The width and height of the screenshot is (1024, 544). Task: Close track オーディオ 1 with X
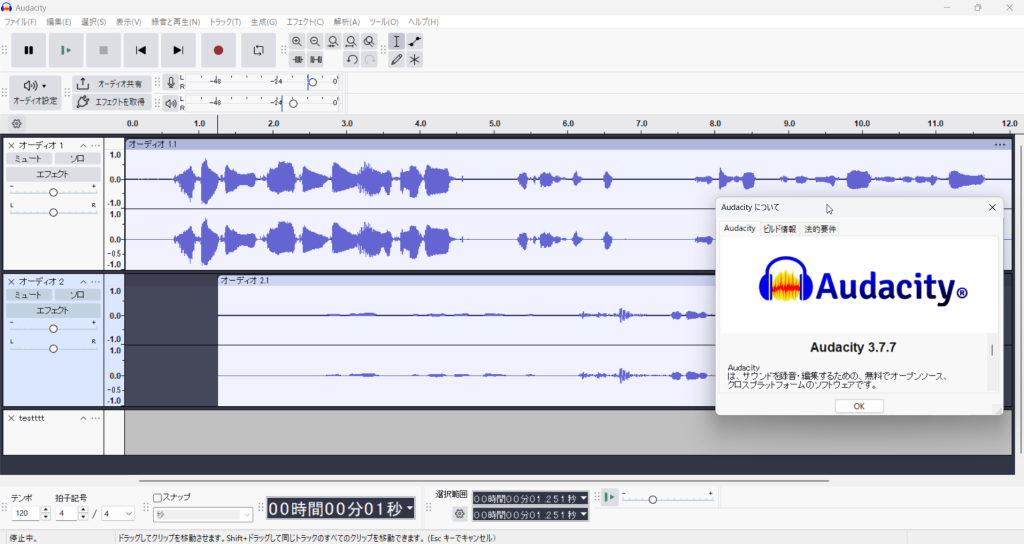point(11,145)
